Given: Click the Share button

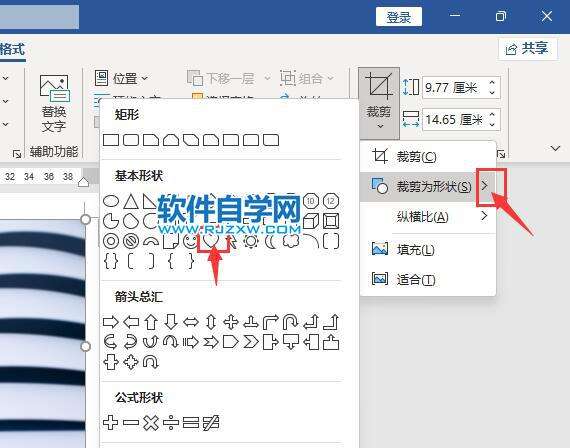Looking at the screenshot, I should pos(527,48).
